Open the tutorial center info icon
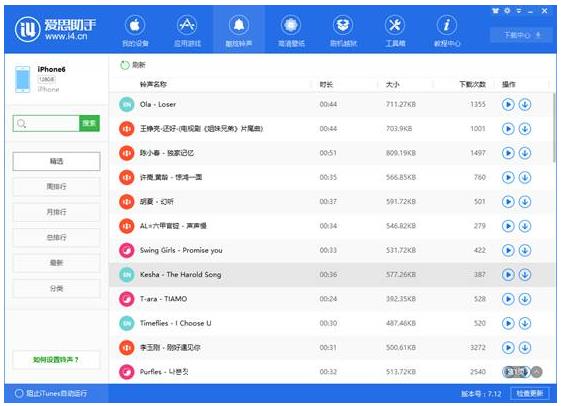 point(447,25)
